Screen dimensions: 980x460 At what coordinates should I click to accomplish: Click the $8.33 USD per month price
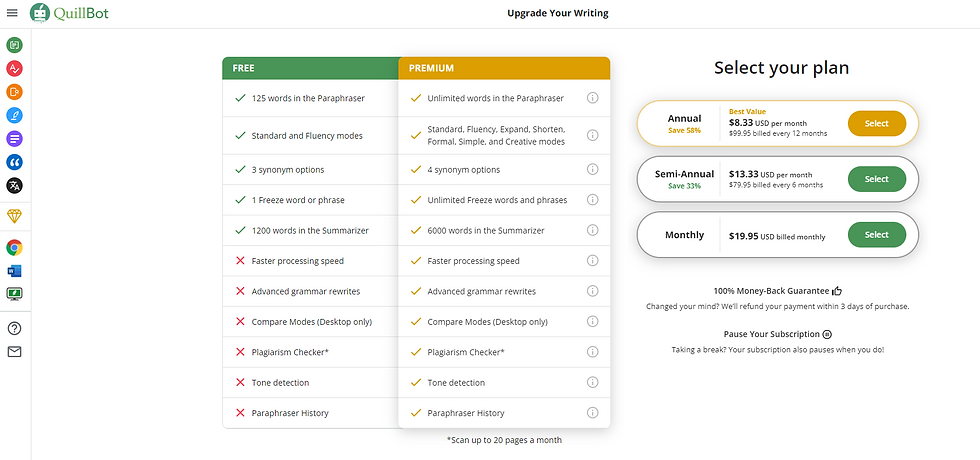[x=768, y=123]
